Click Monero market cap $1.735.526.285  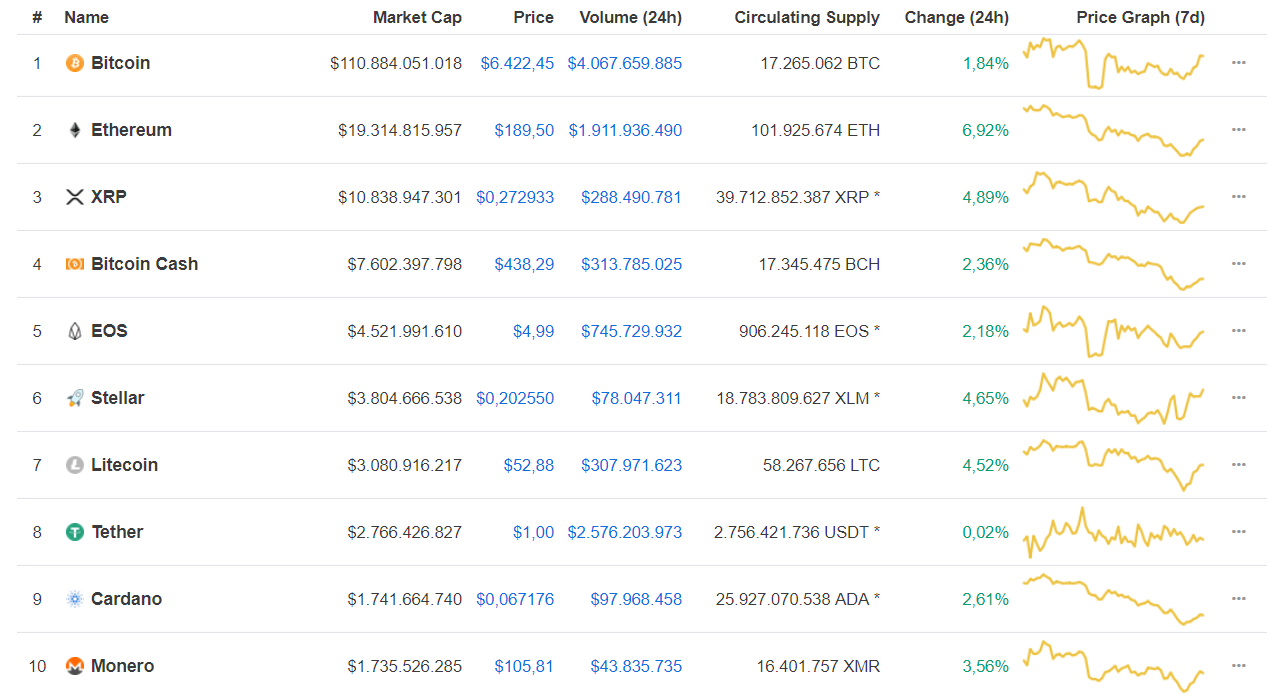(x=405, y=666)
